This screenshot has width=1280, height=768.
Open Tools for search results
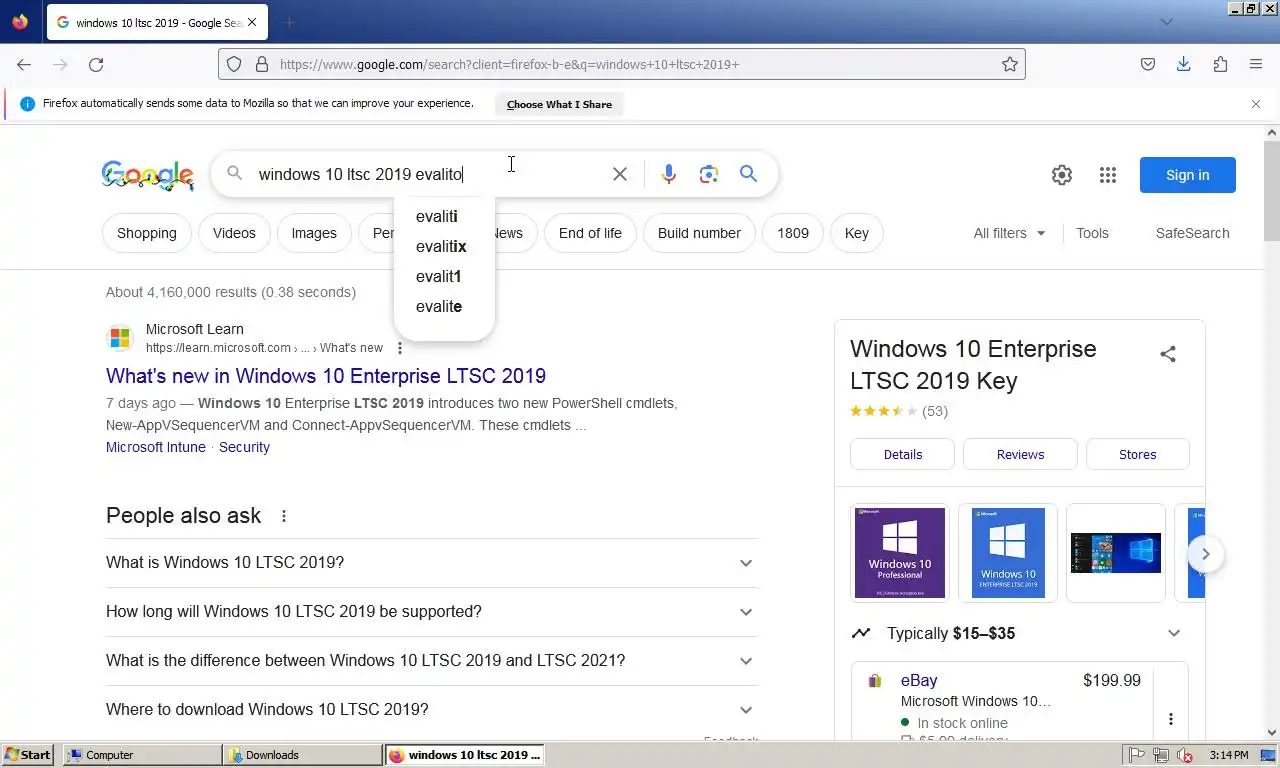1092,233
